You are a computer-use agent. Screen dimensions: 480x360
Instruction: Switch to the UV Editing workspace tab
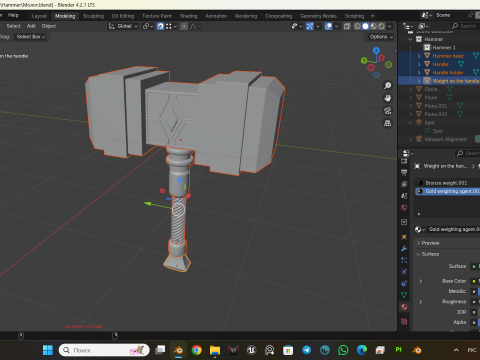(123, 16)
